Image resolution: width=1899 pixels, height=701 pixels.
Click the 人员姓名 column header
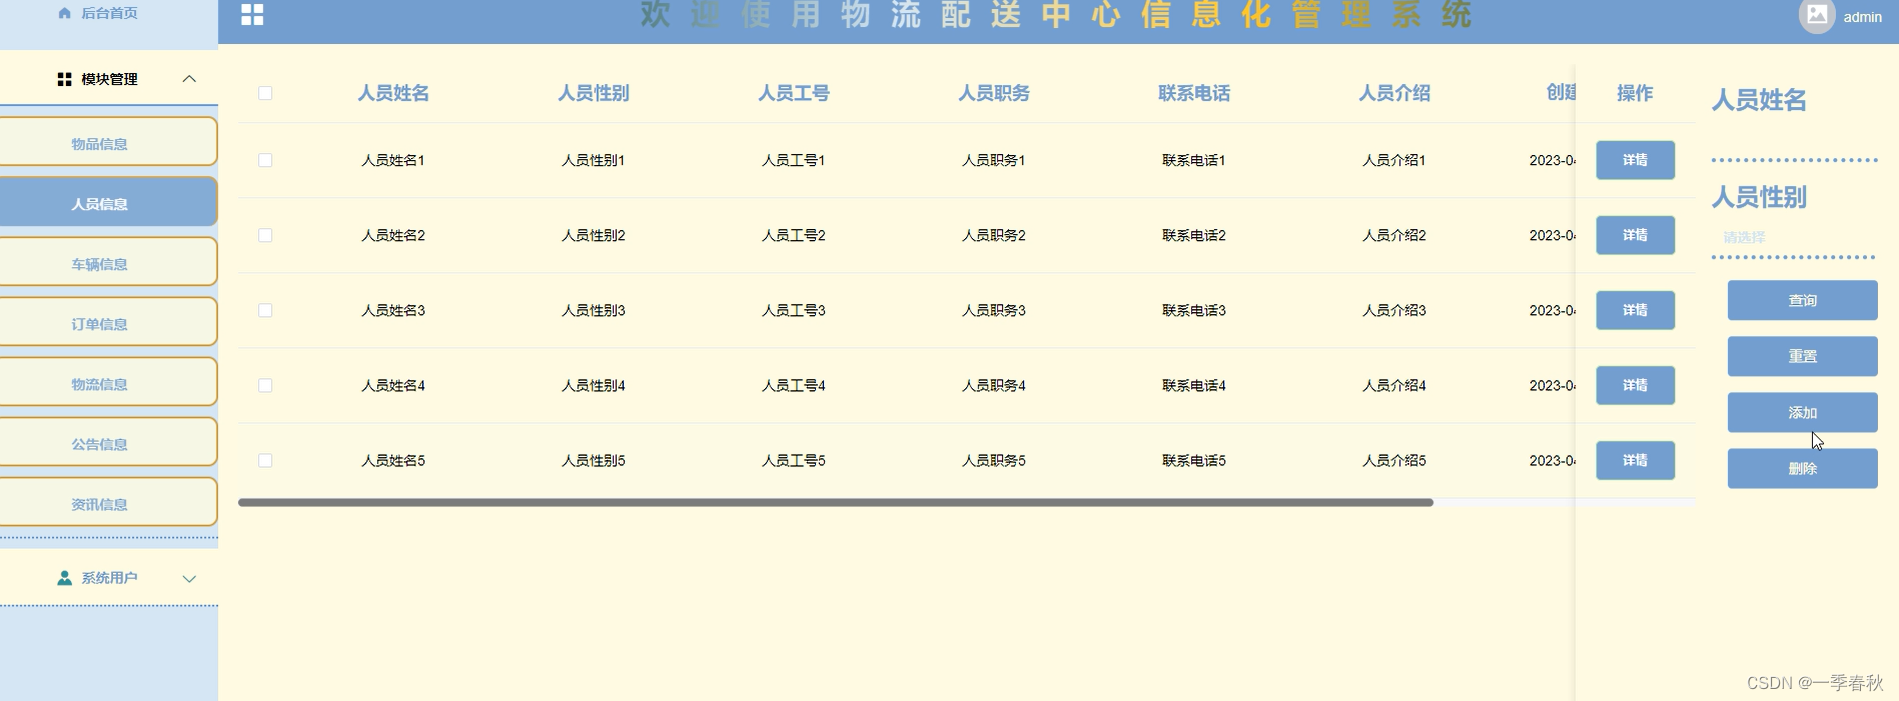pyautogui.click(x=393, y=93)
